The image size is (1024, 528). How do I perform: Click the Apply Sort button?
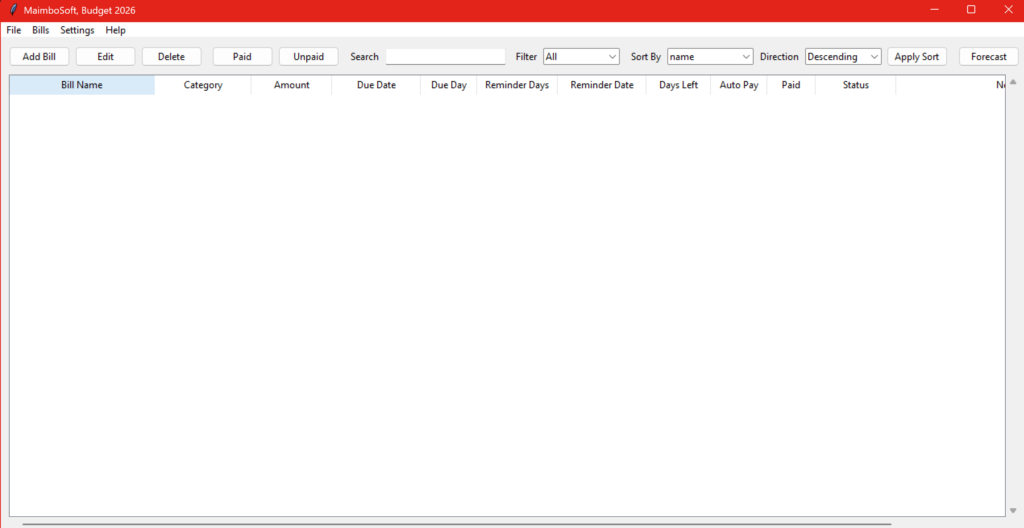coord(916,57)
